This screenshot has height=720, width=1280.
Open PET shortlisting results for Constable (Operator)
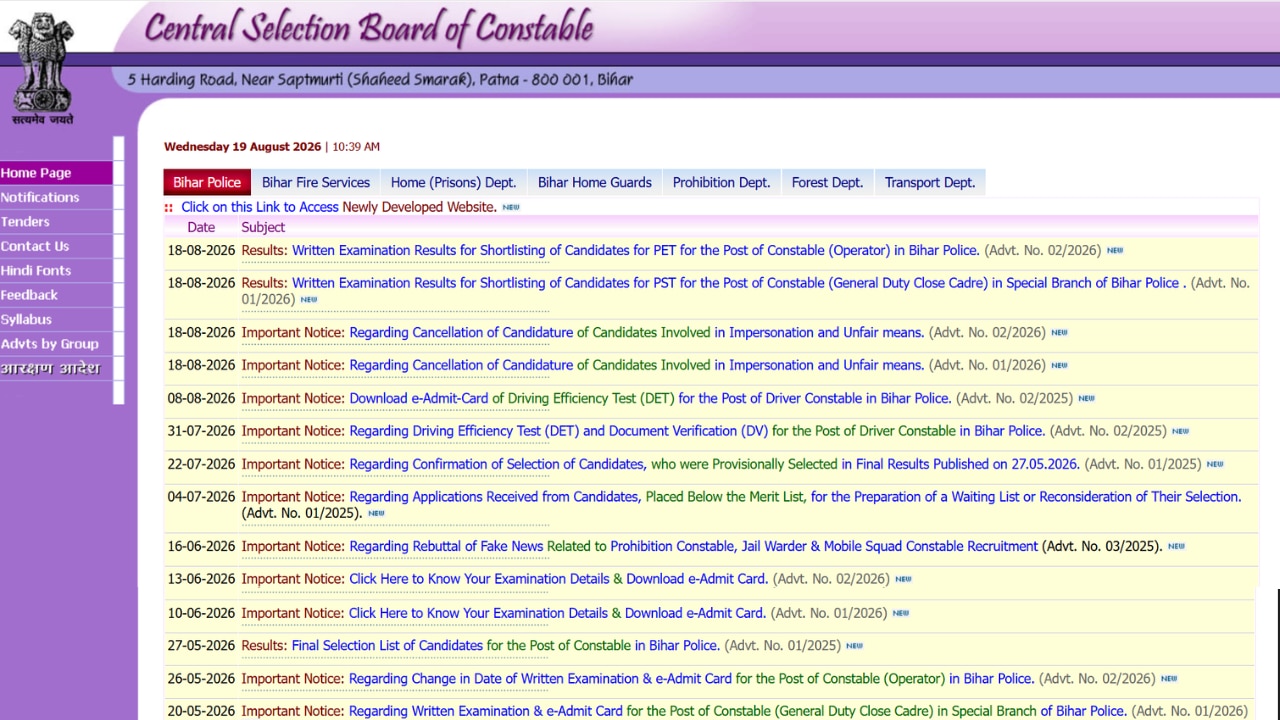[x=635, y=250]
